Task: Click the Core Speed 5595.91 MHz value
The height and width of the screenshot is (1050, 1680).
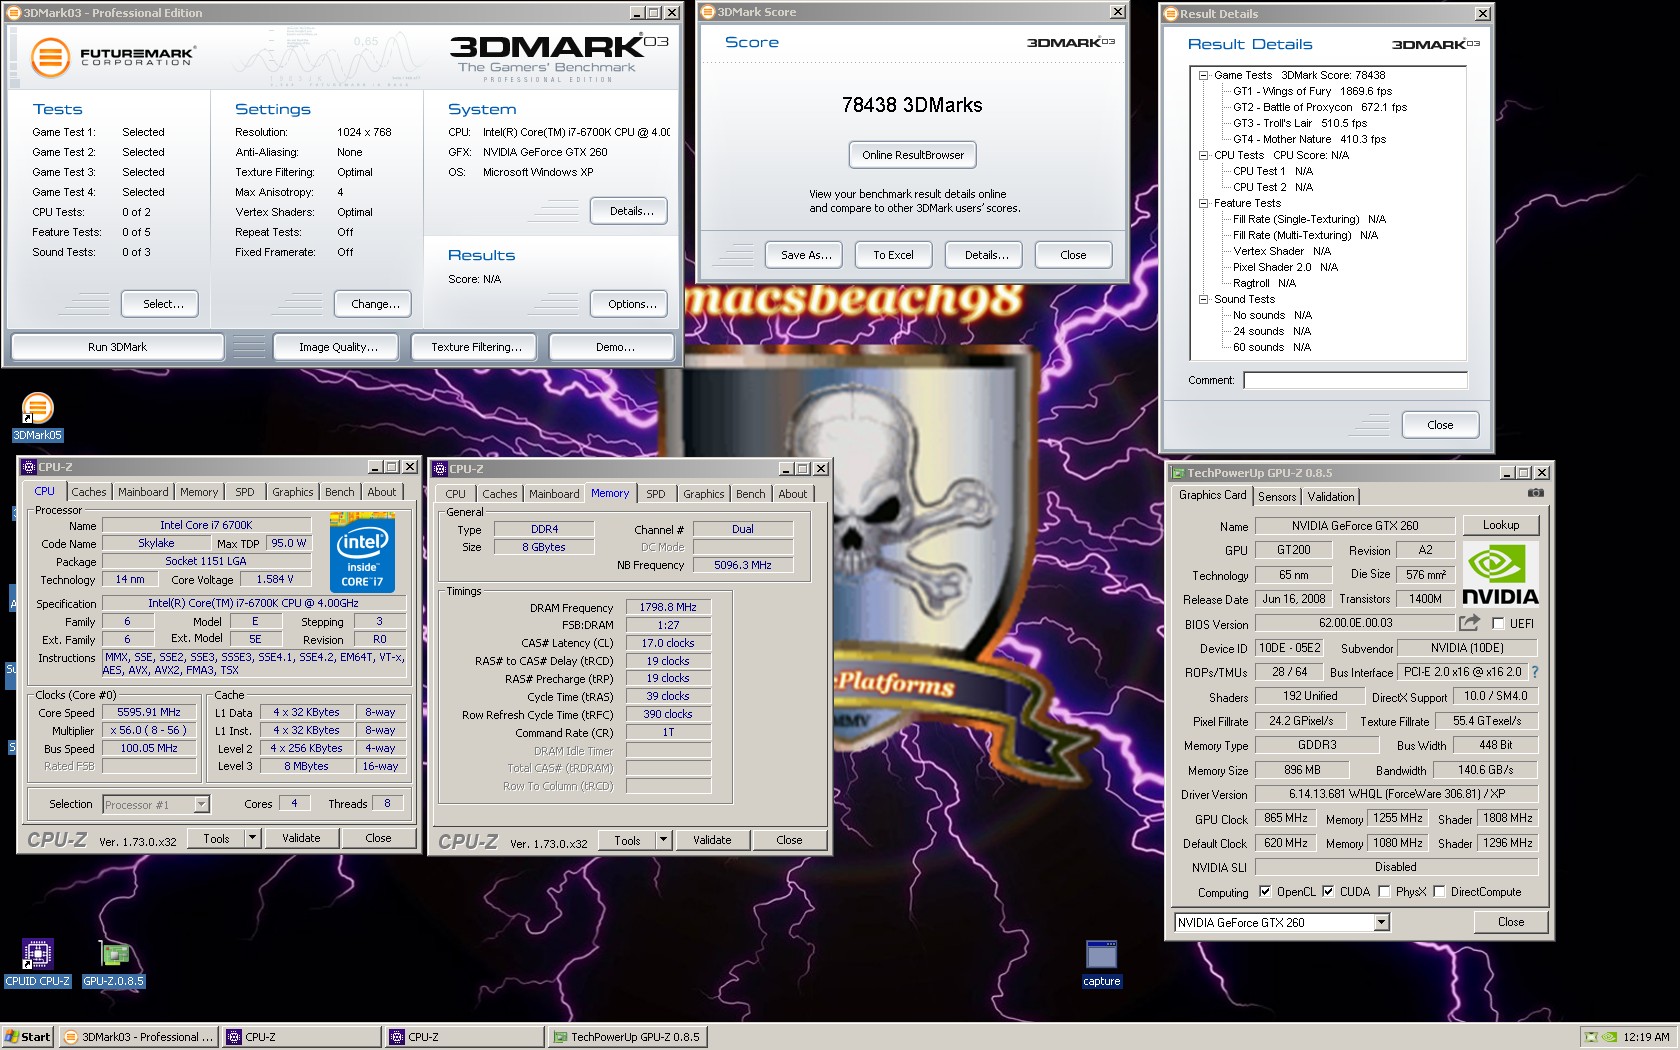Action: point(149,713)
